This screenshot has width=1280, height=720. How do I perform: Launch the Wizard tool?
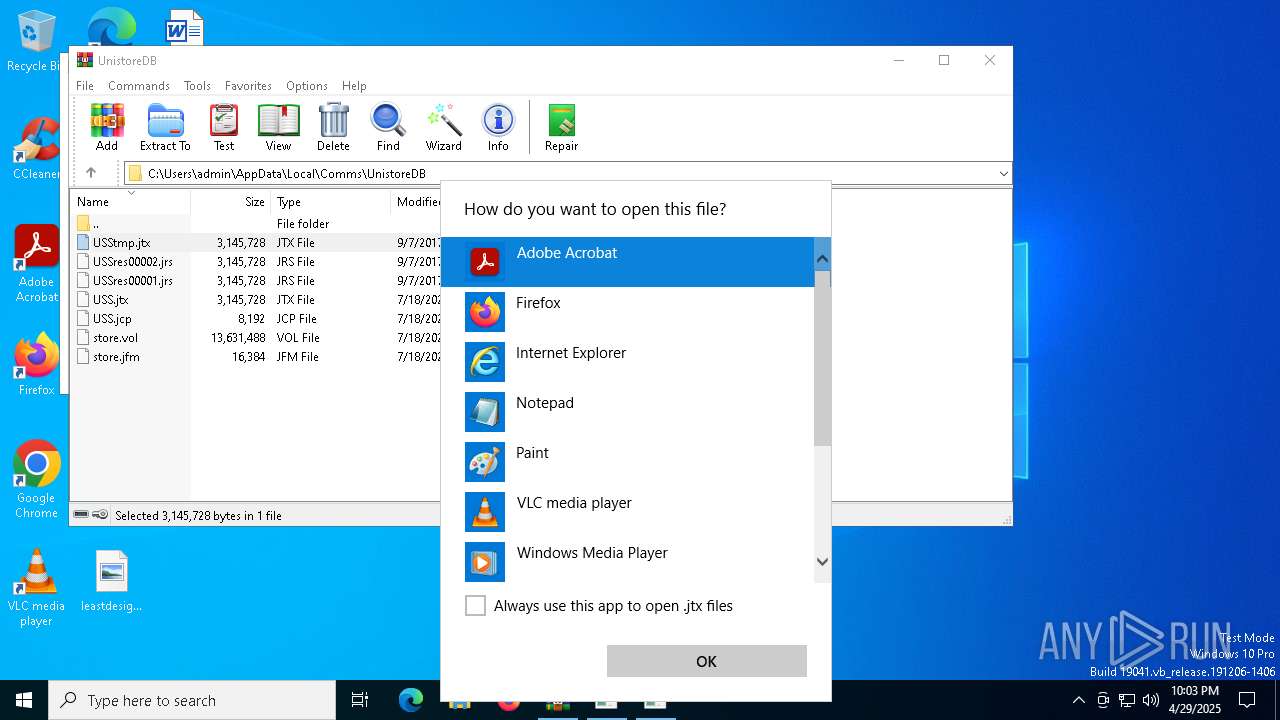click(x=443, y=127)
